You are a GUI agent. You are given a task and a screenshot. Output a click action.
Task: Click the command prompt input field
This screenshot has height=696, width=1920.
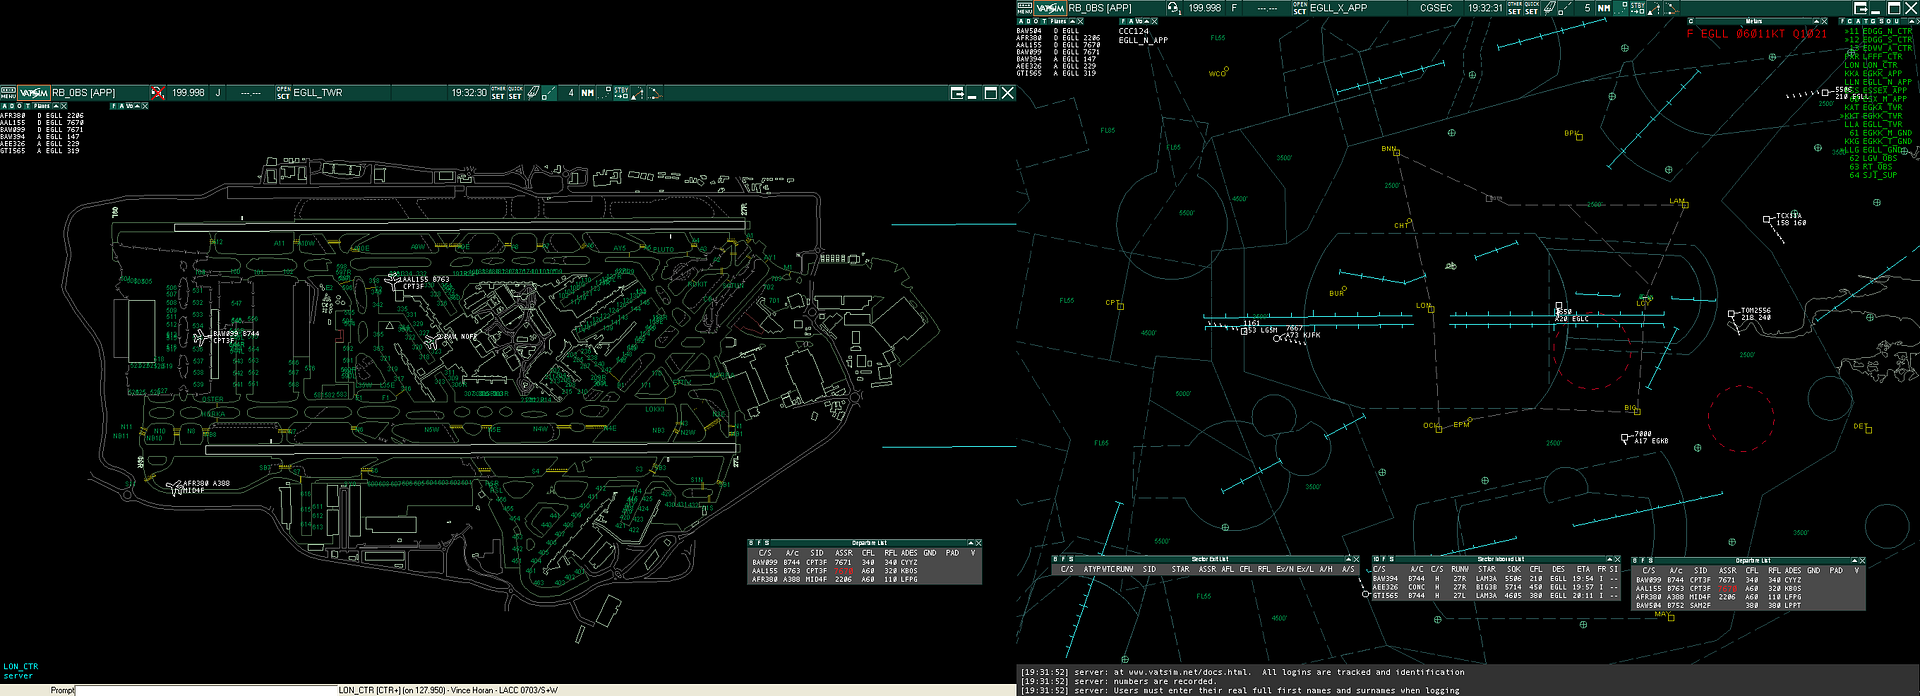[205, 690]
